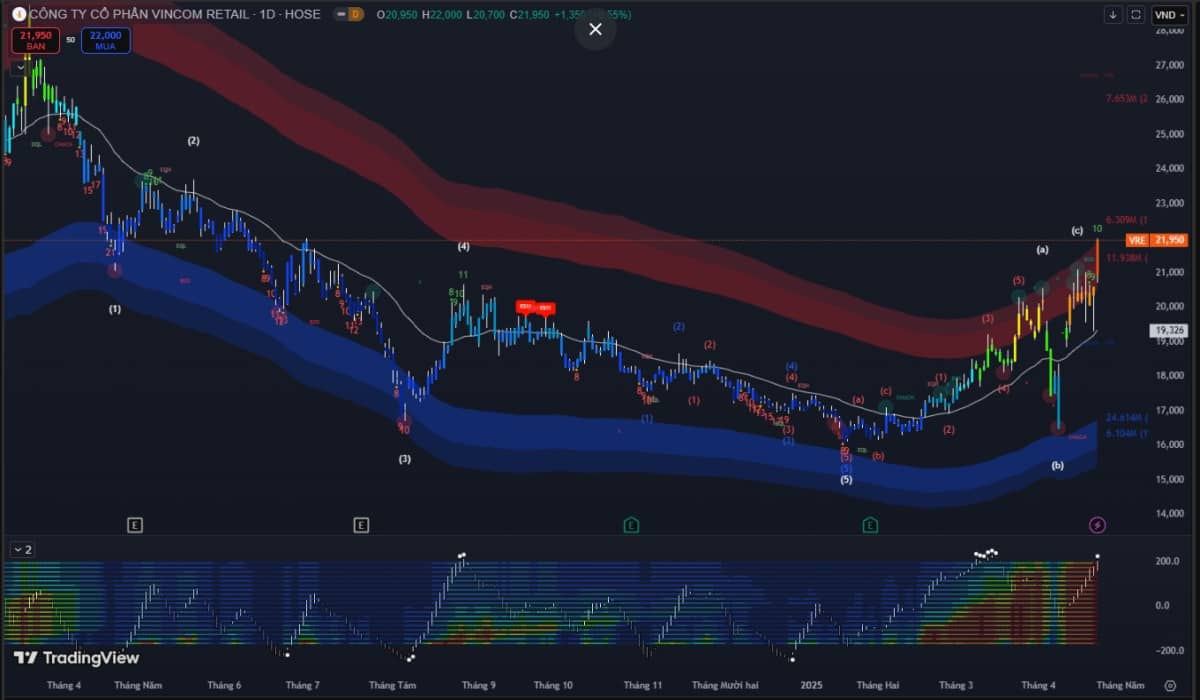
Task: Click the red 21,950 BÁN sell button
Action: pos(35,40)
